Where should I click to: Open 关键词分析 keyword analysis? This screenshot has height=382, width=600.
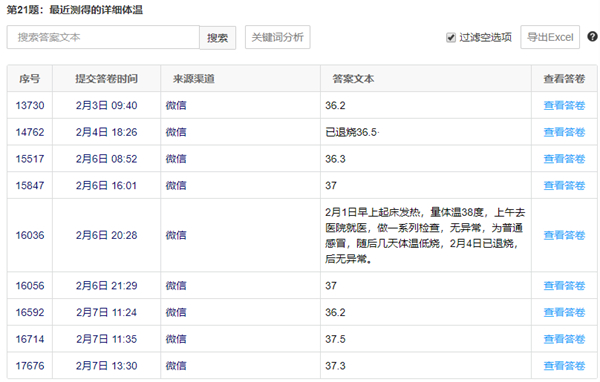tap(277, 37)
